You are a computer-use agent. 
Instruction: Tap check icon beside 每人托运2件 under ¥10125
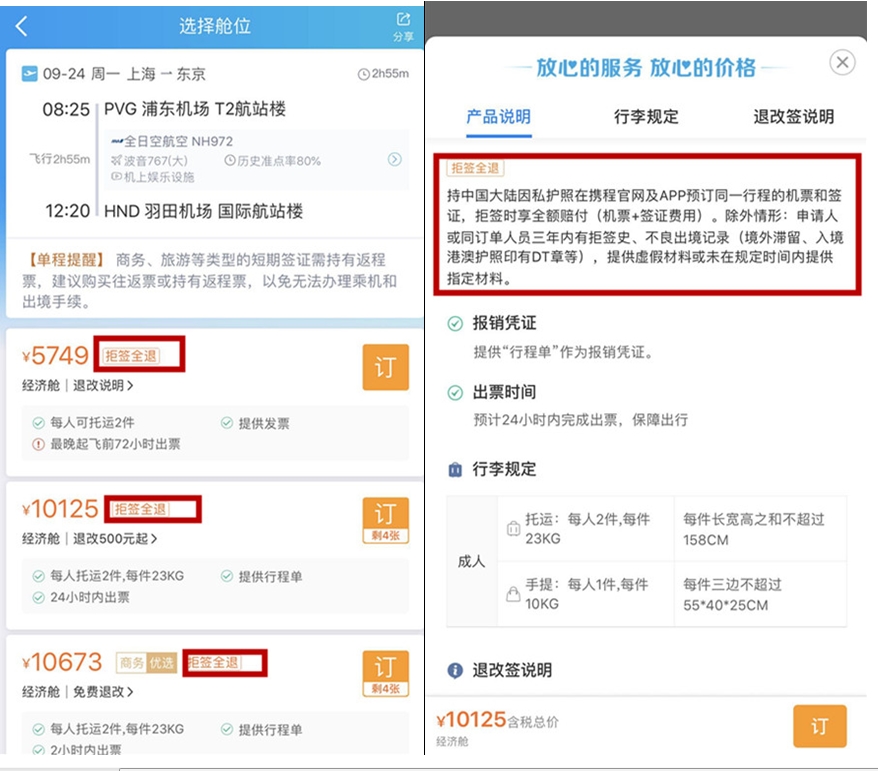(x=38, y=576)
